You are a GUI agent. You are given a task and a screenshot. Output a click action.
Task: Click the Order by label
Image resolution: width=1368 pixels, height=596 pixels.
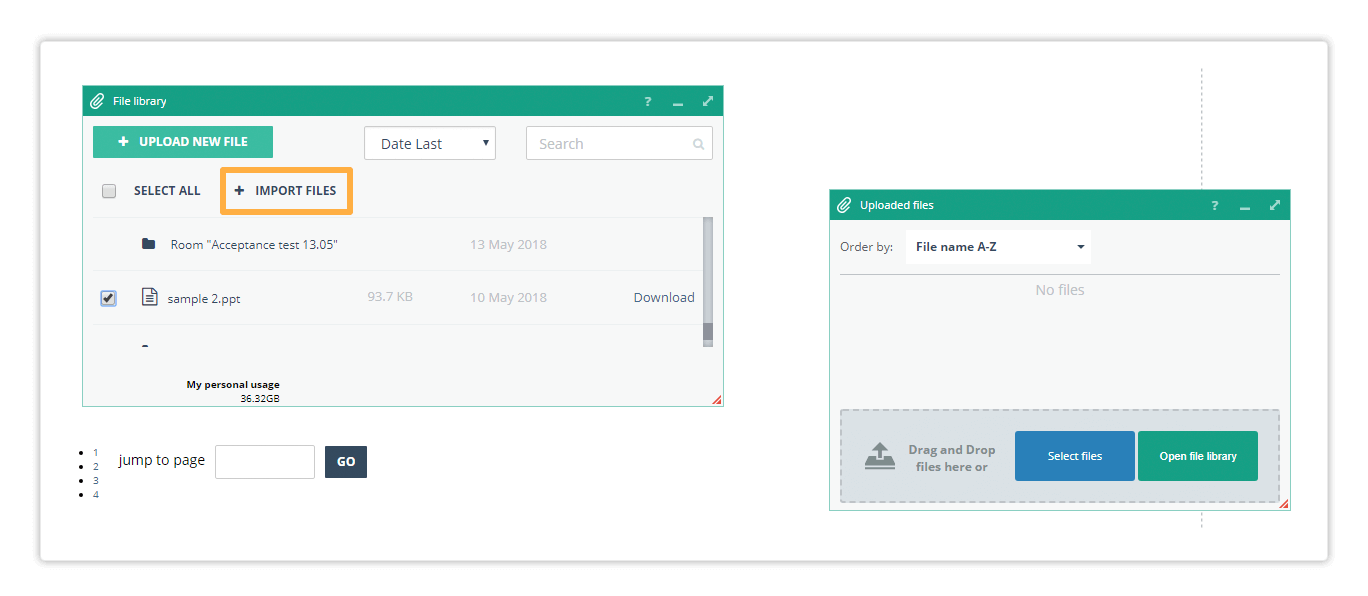tap(866, 247)
